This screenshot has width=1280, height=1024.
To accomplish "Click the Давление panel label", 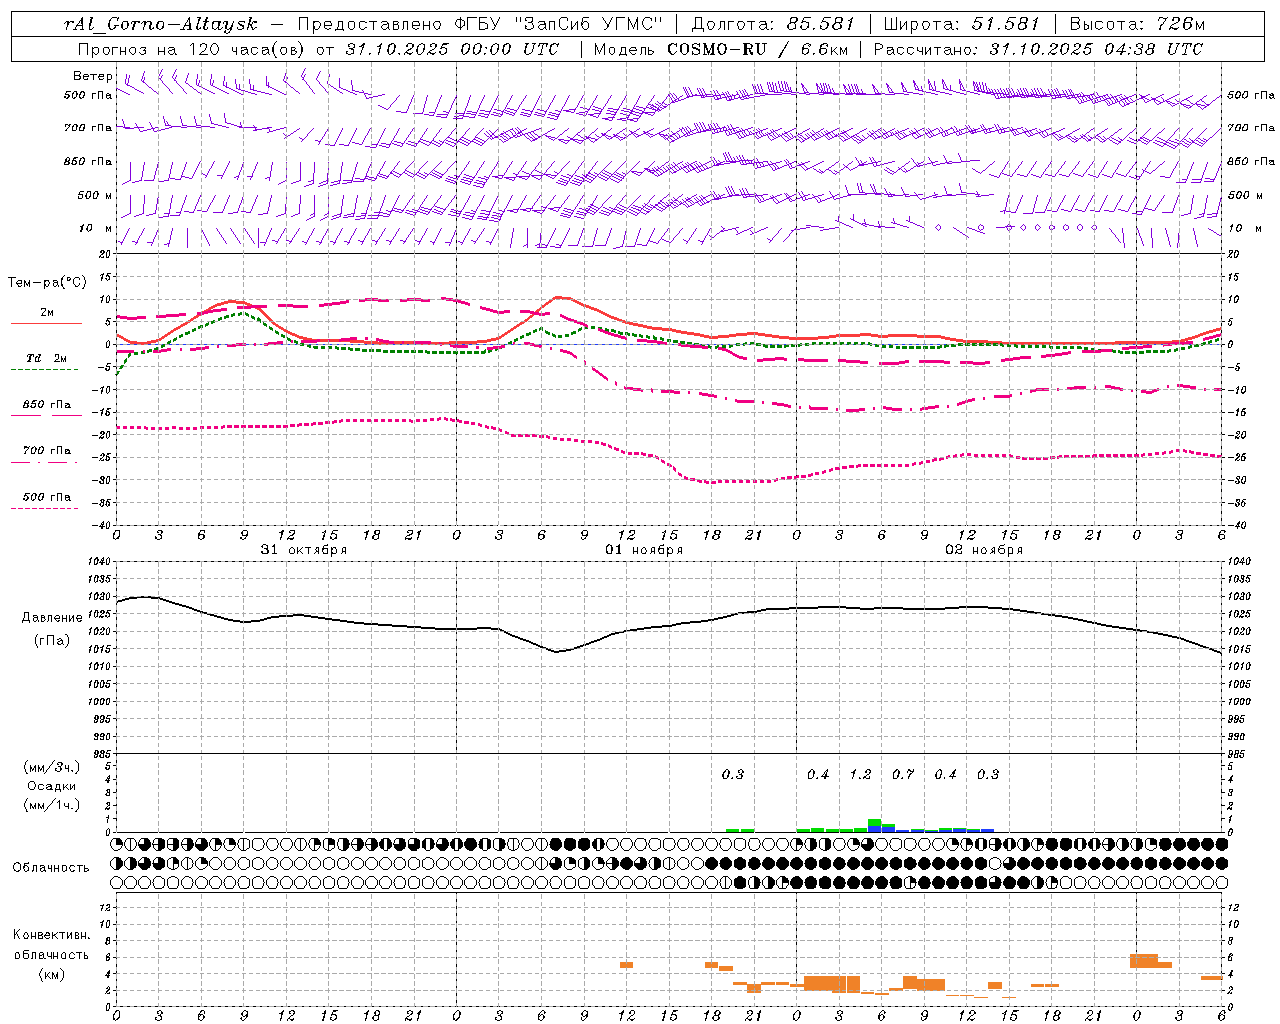I will tap(52, 618).
